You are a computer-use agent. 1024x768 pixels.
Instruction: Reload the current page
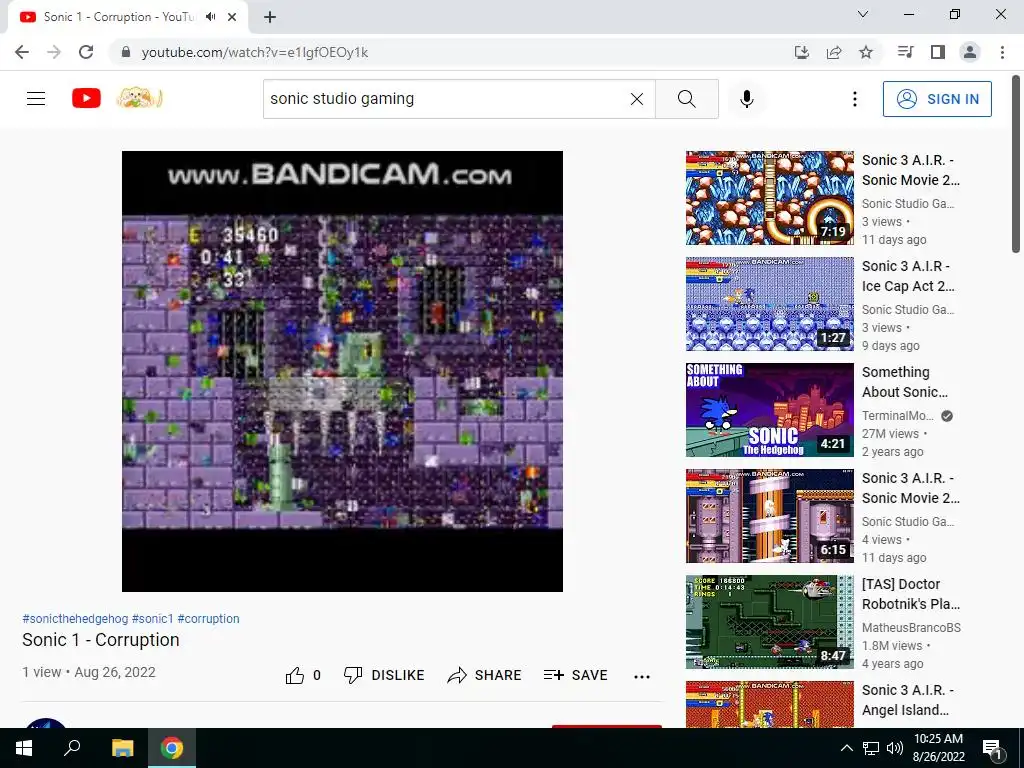click(x=86, y=52)
